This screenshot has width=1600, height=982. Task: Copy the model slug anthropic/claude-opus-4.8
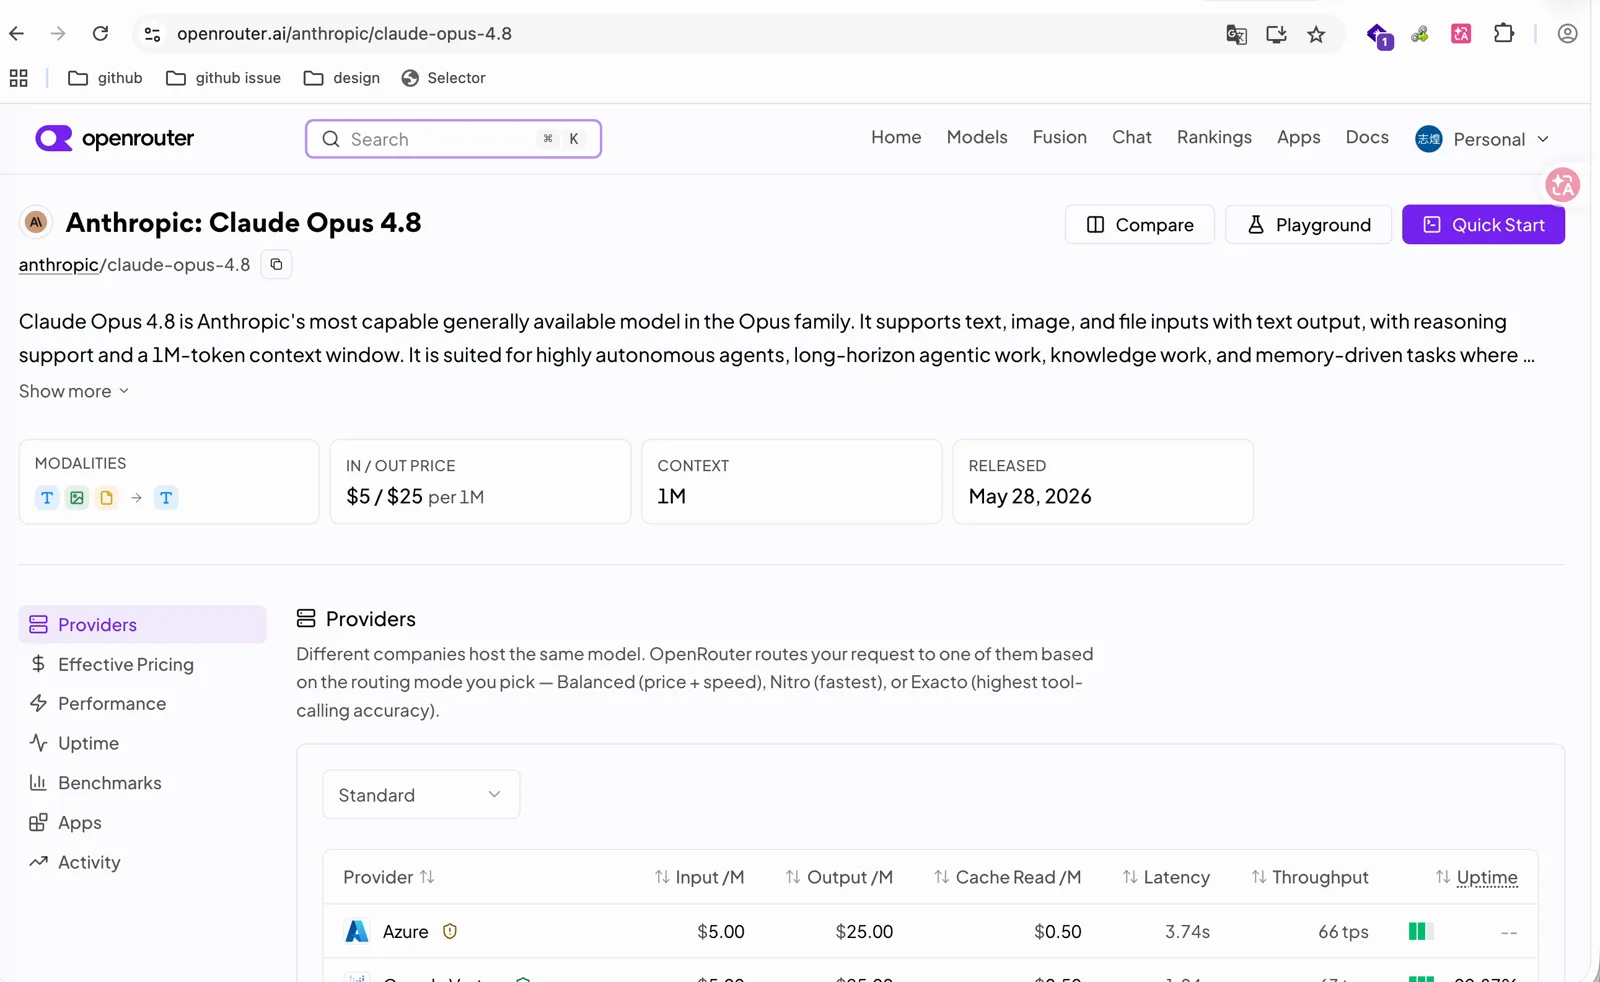(276, 264)
